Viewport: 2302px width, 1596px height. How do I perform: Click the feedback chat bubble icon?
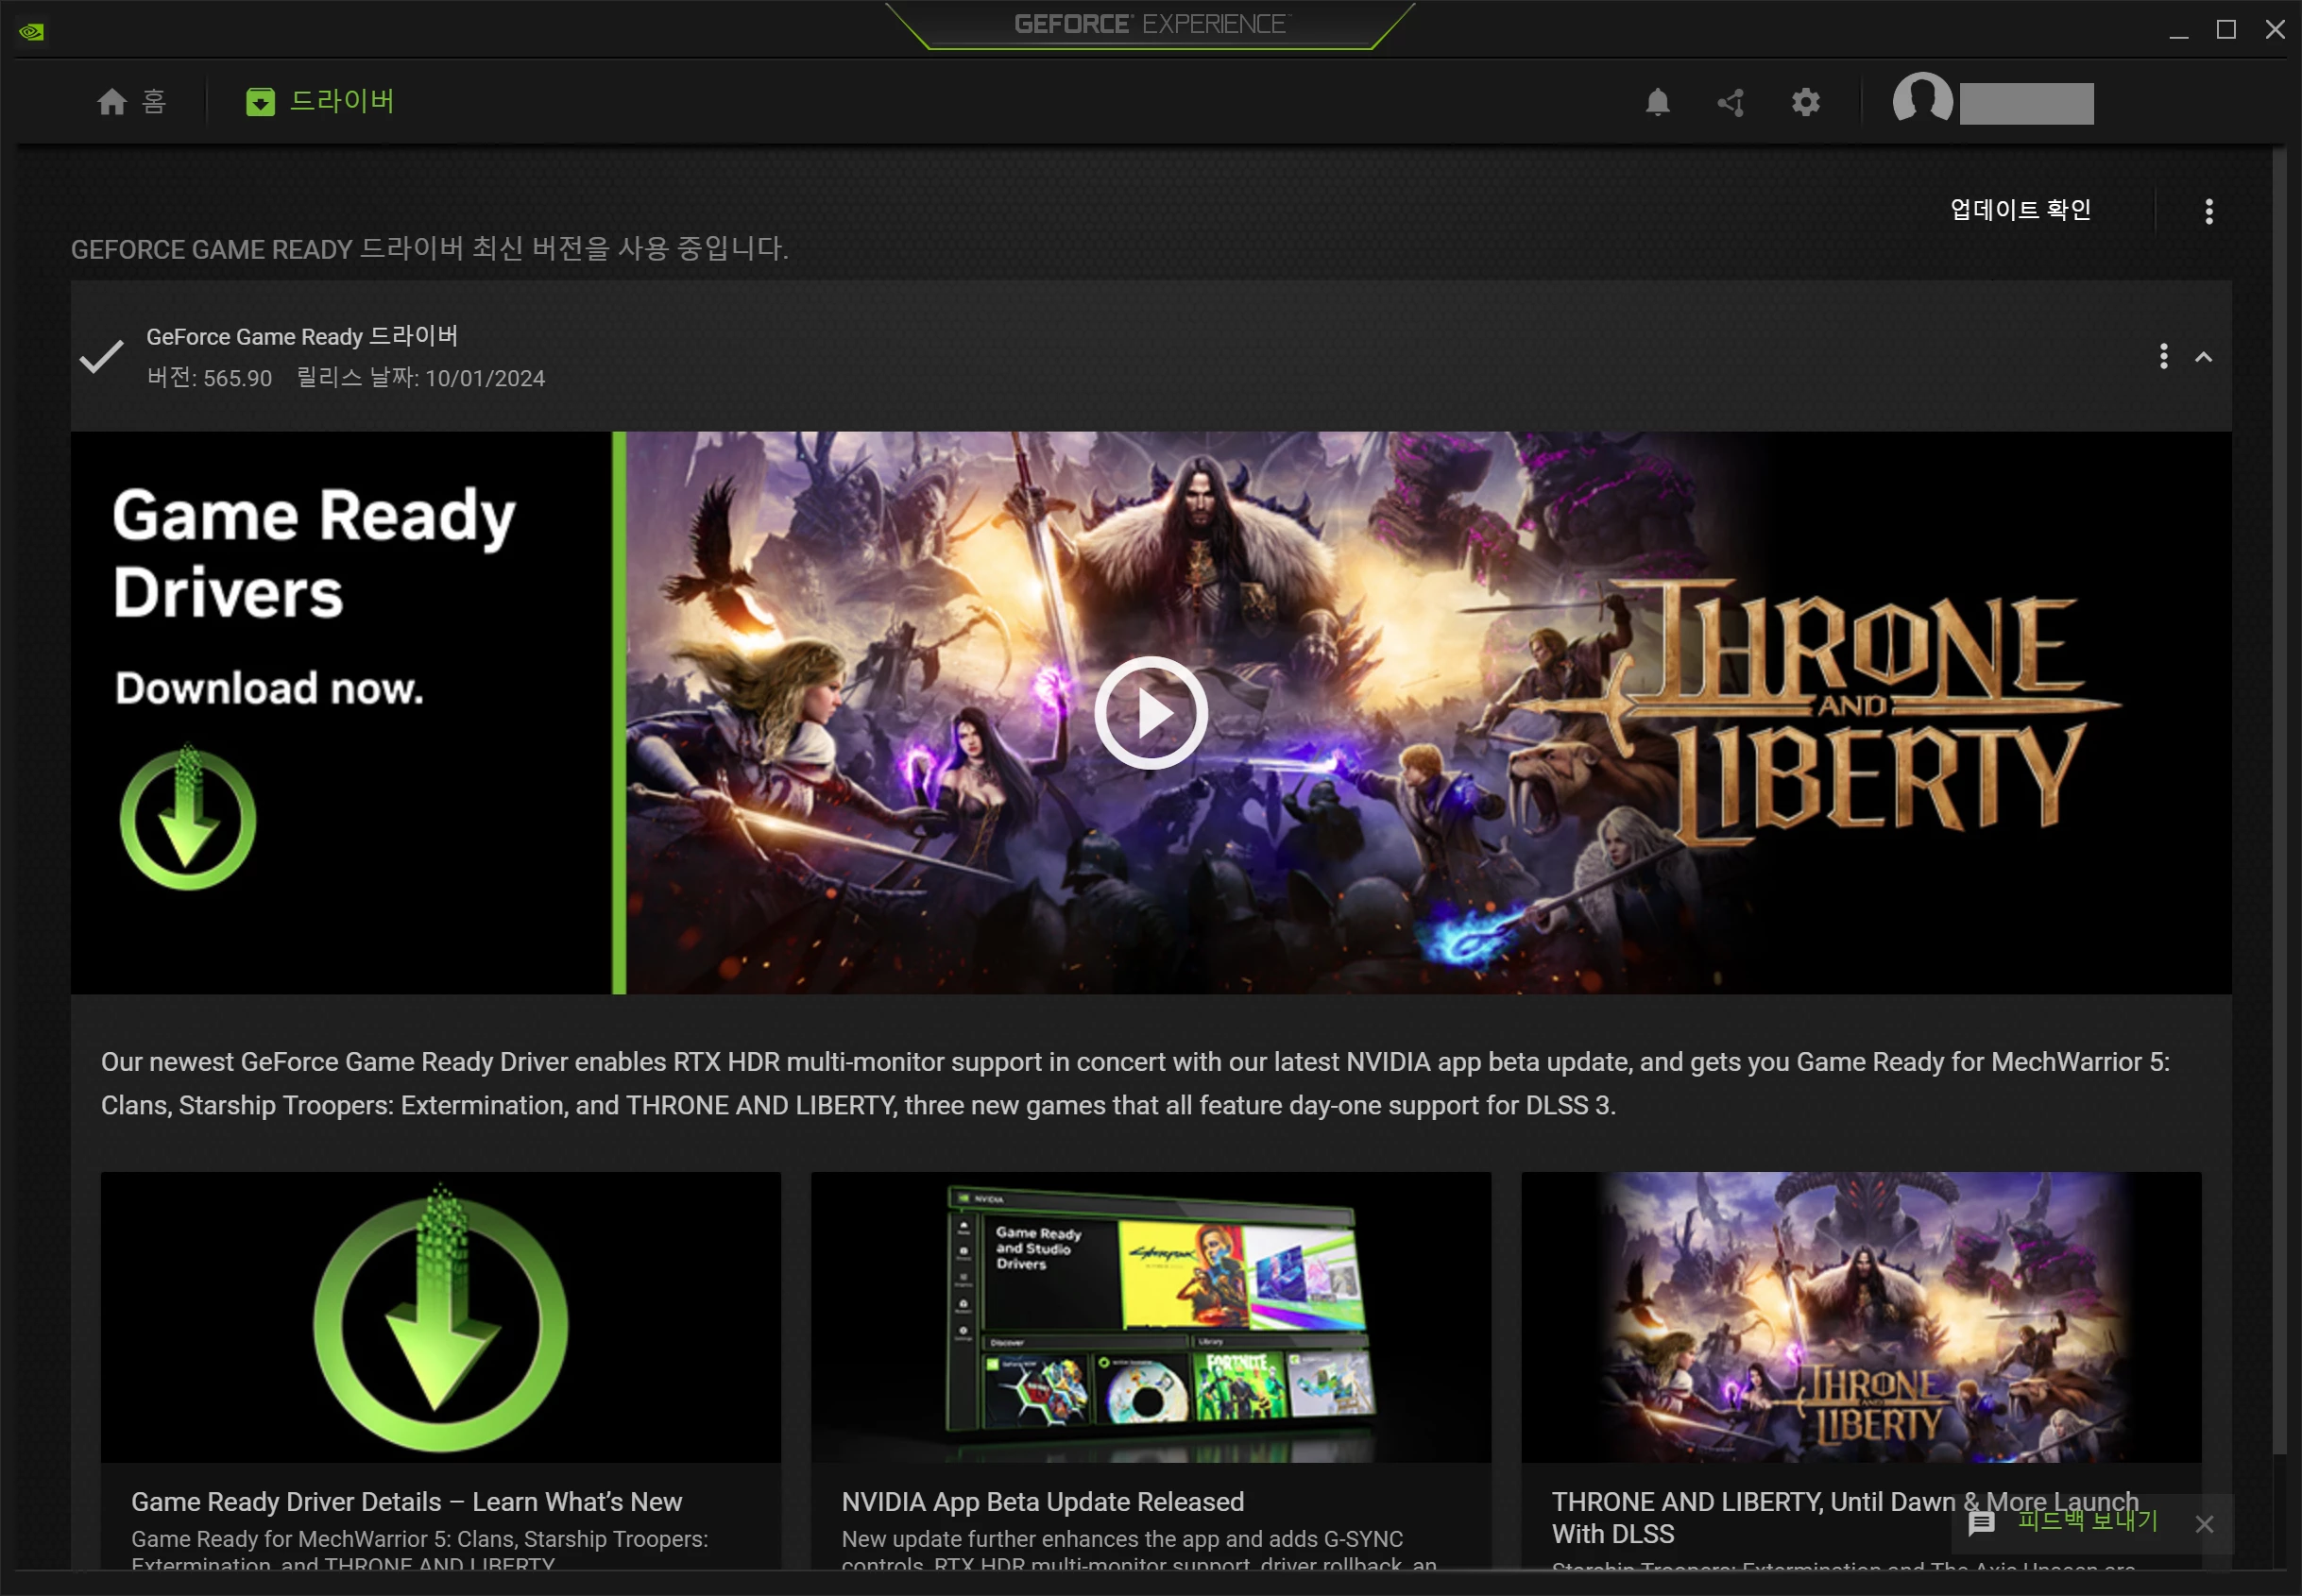1981,1523
